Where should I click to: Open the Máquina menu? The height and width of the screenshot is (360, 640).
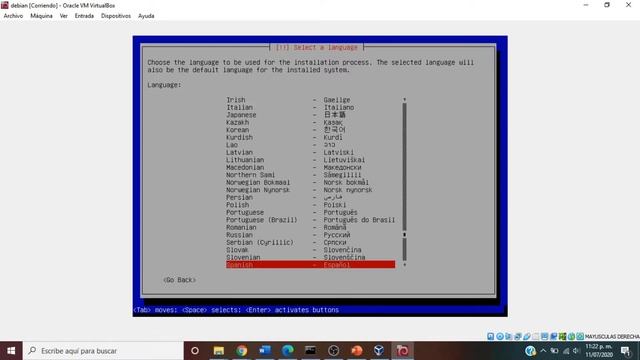tap(41, 16)
